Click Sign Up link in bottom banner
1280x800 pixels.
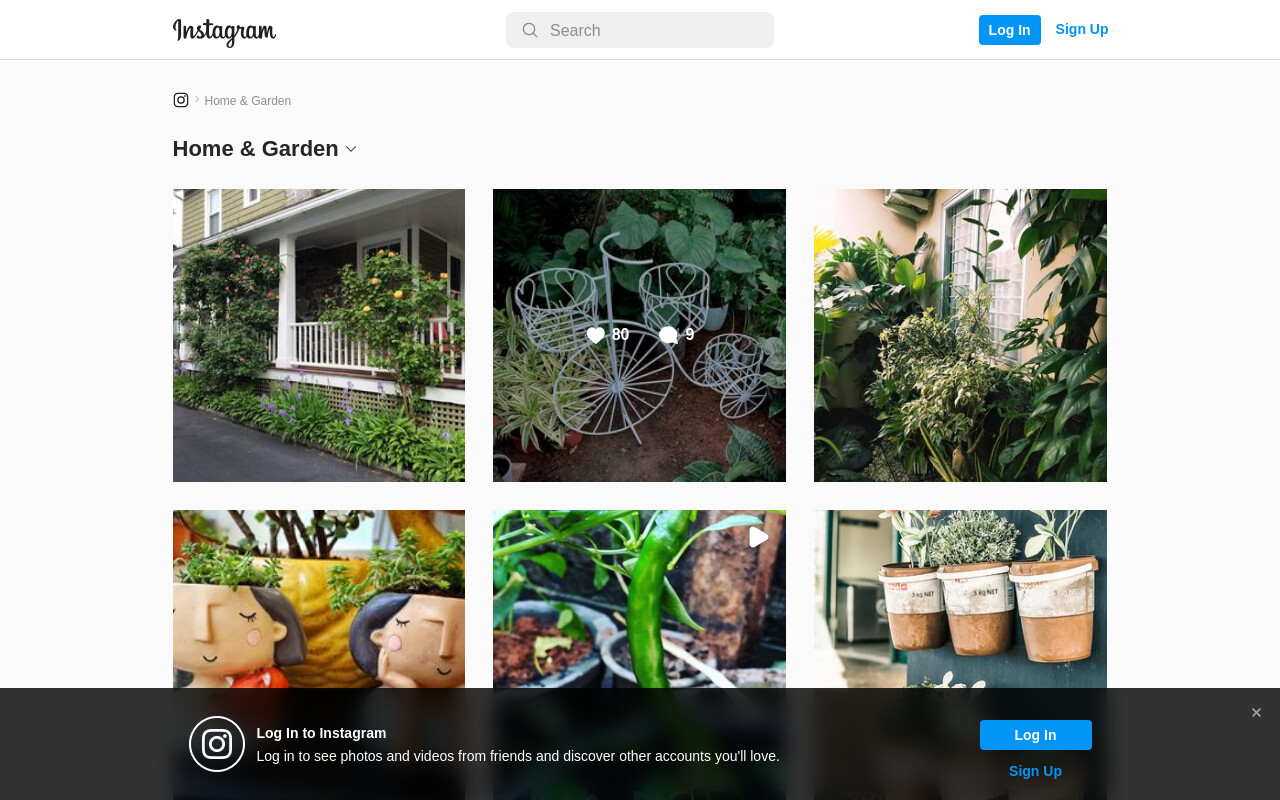click(x=1035, y=771)
